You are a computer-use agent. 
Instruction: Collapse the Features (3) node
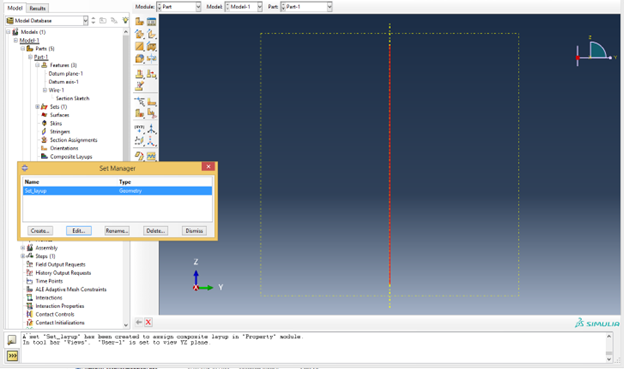click(x=37, y=65)
